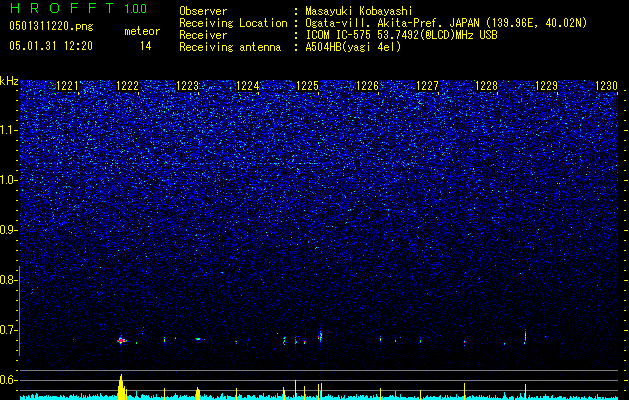629x400 pixels.
Task: Click the 1.0 kHz frequency tick label
Action: pos(9,180)
